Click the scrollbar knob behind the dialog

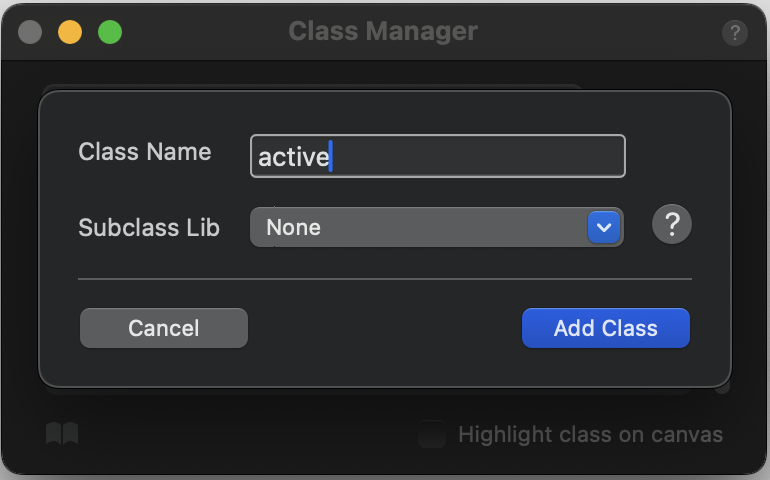722,386
